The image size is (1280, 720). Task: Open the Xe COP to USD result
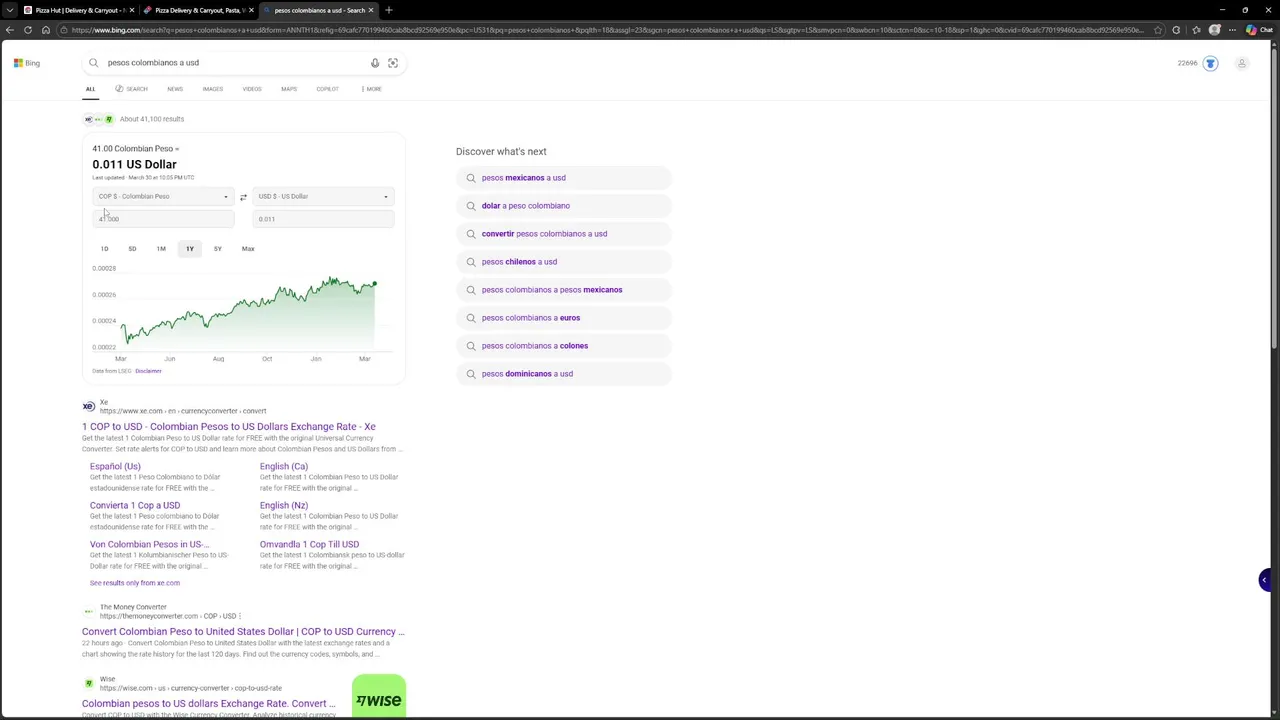click(229, 427)
